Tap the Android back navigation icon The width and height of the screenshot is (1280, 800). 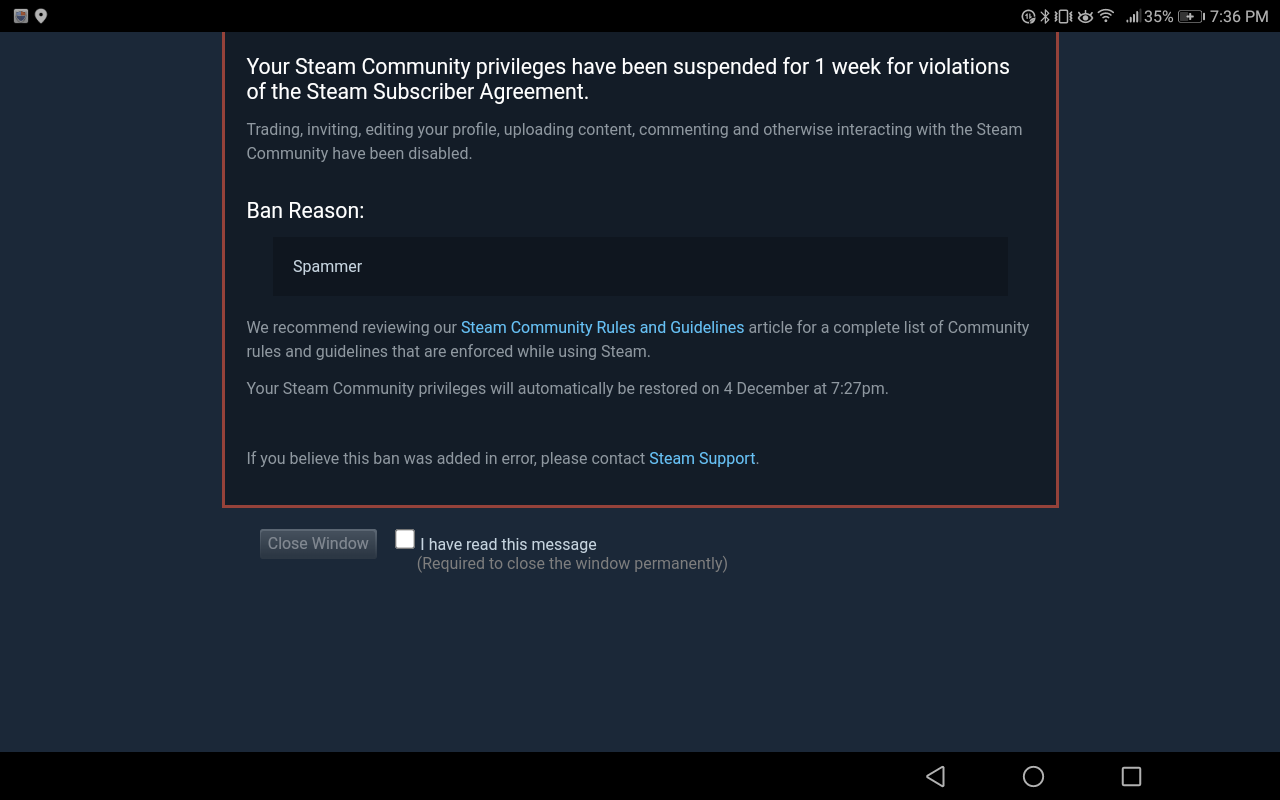(936, 776)
